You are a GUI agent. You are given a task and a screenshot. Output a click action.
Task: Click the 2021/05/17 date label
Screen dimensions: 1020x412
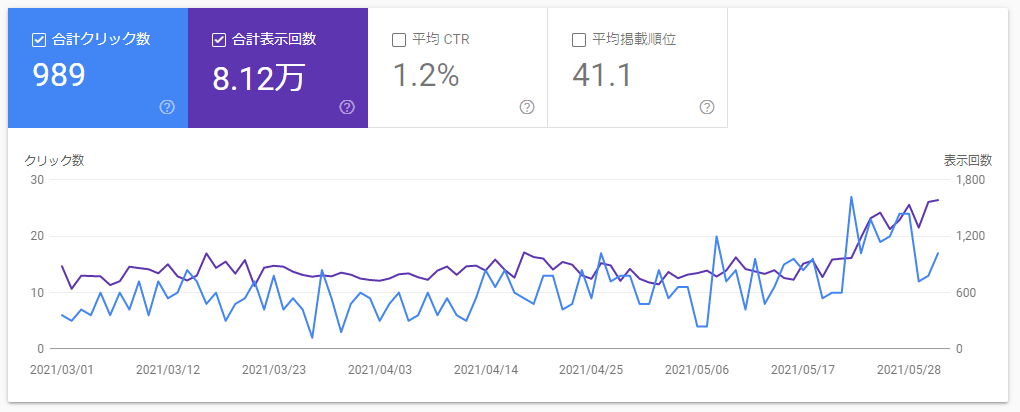tap(803, 370)
